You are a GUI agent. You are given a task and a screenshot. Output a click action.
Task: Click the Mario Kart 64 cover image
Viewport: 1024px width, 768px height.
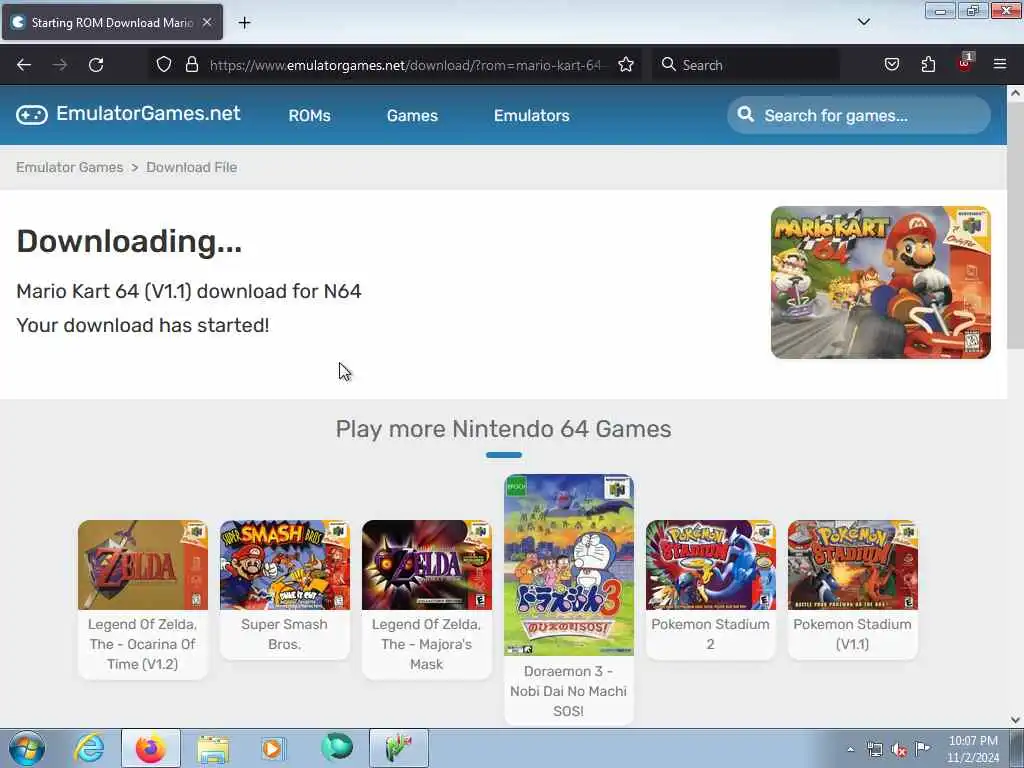click(x=880, y=282)
